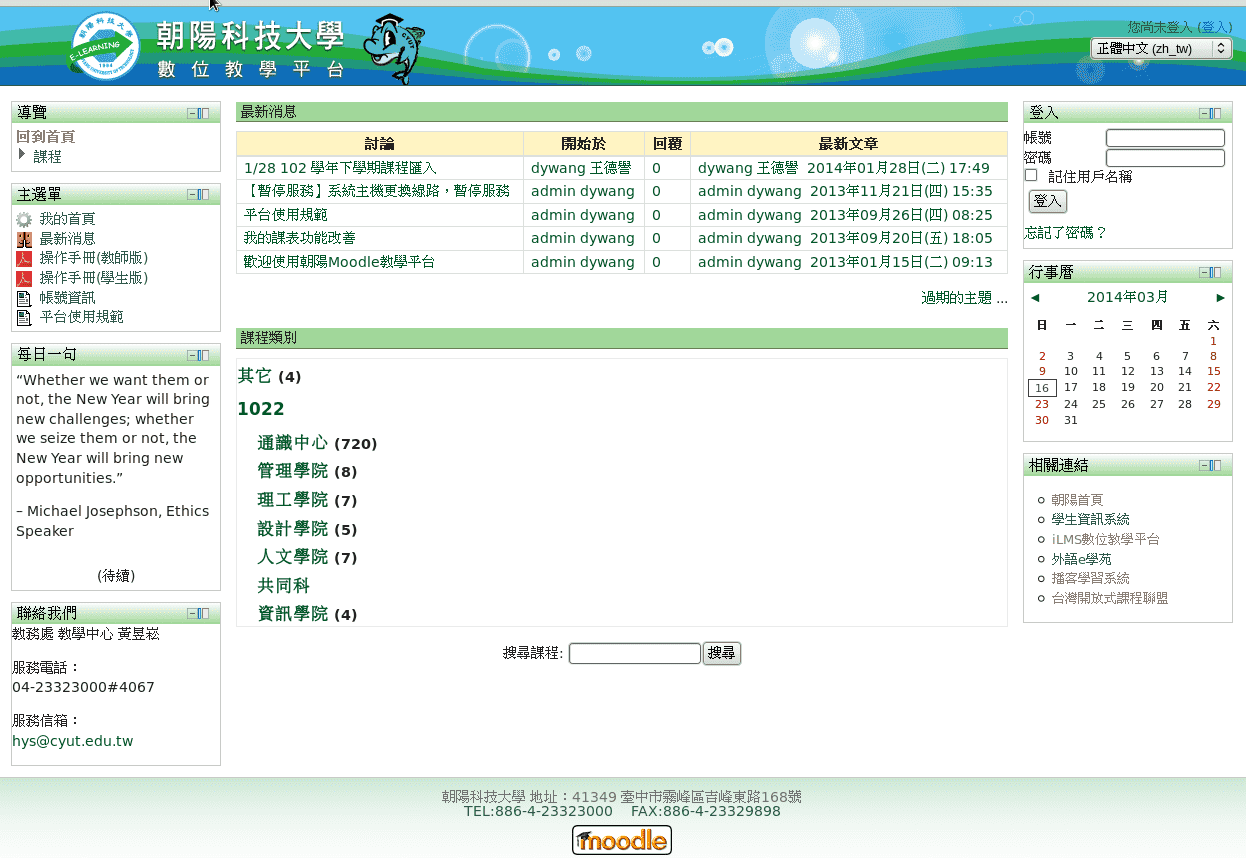
Task: Click the PDF icon for 操作手冊(教師版)
Action: tap(24, 259)
